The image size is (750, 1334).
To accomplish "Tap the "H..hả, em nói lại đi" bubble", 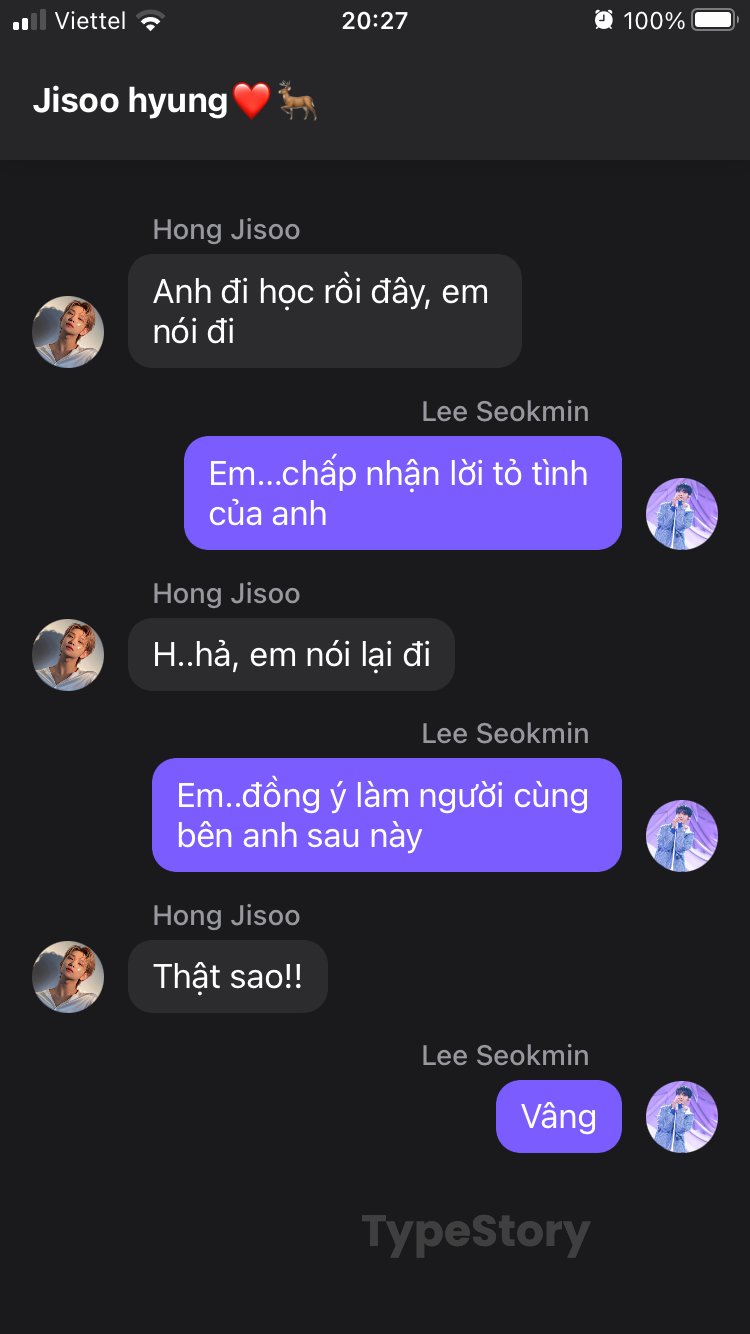I will coord(291,655).
